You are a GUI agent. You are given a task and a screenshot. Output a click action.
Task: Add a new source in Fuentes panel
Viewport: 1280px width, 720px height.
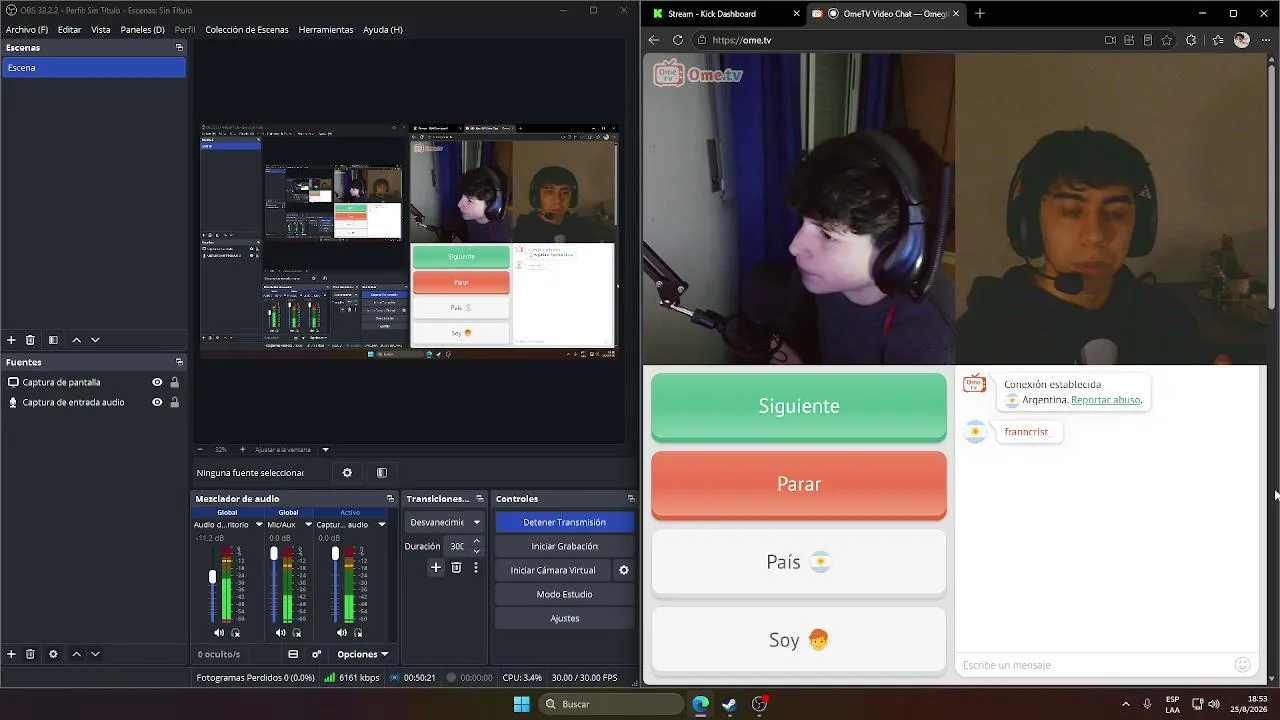click(11, 654)
